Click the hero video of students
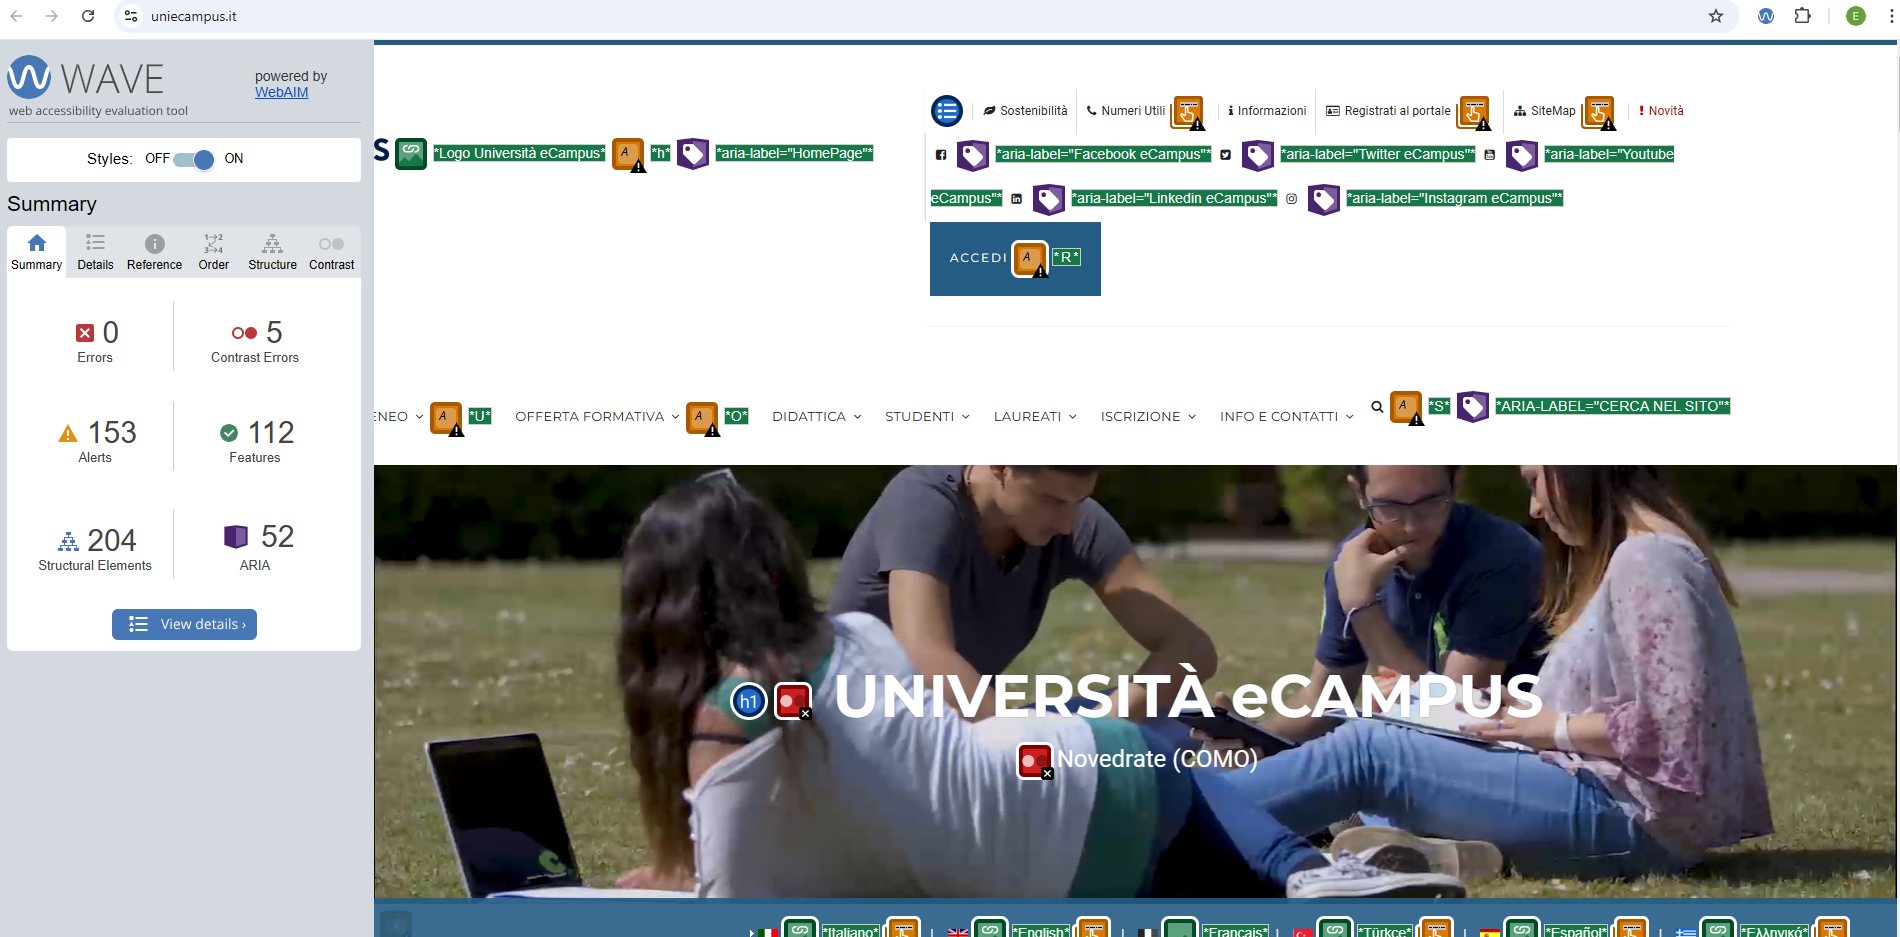The width and height of the screenshot is (1900, 937). (1135, 681)
